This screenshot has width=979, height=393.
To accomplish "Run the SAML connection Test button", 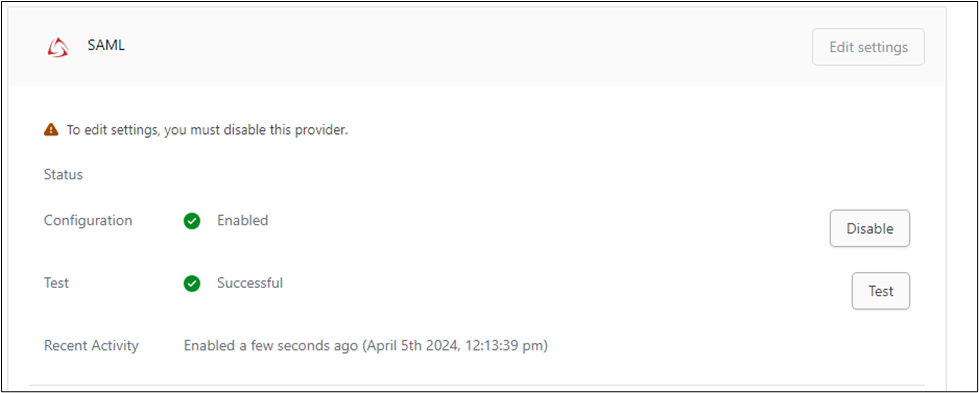I will click(880, 291).
